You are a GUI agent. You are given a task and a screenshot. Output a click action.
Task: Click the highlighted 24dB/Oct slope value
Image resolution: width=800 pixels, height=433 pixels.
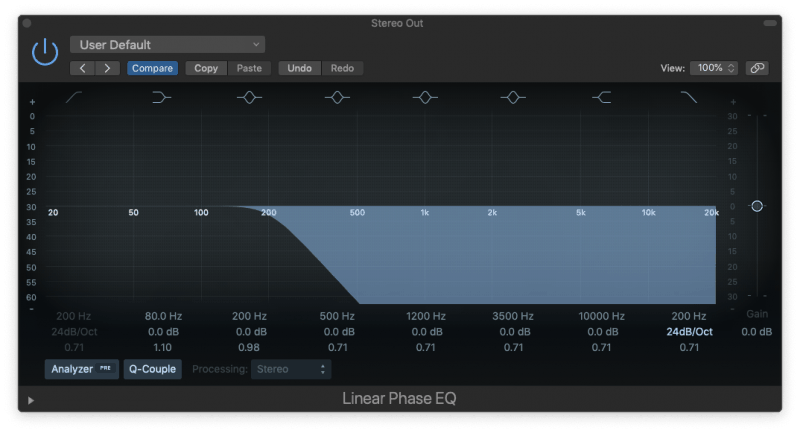[689, 332]
